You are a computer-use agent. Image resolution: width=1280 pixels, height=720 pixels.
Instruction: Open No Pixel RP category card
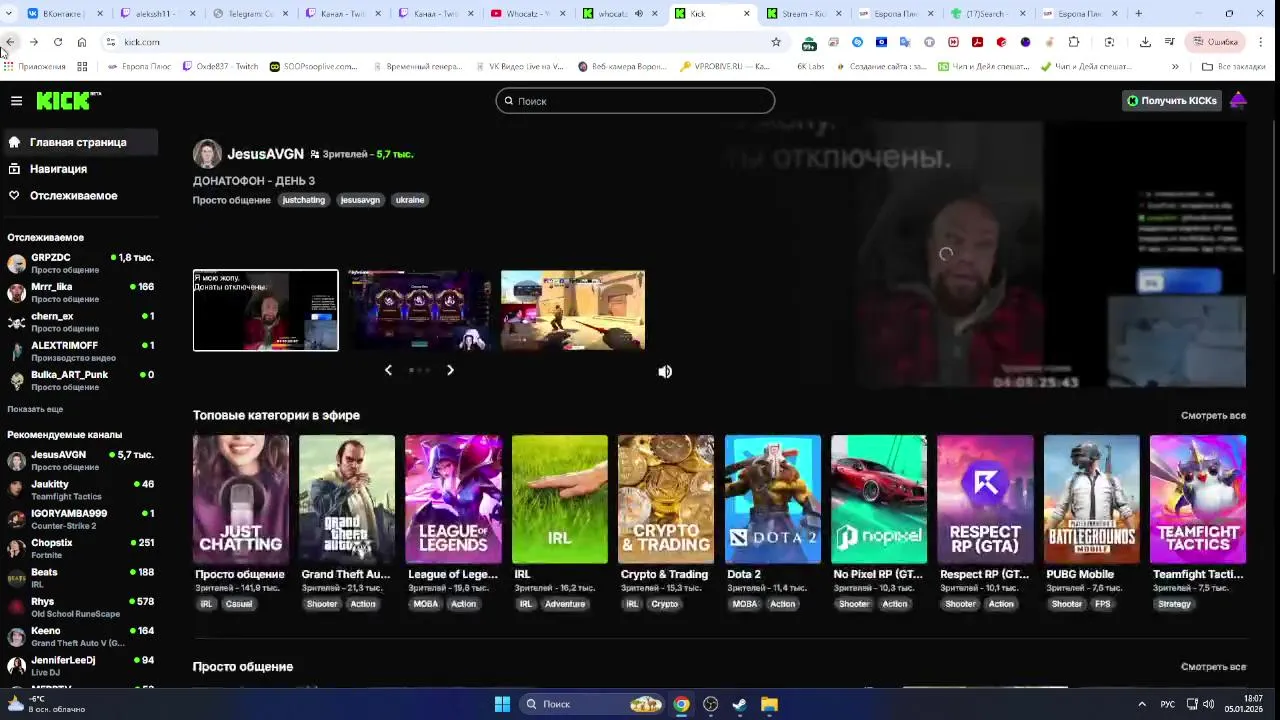(879, 499)
